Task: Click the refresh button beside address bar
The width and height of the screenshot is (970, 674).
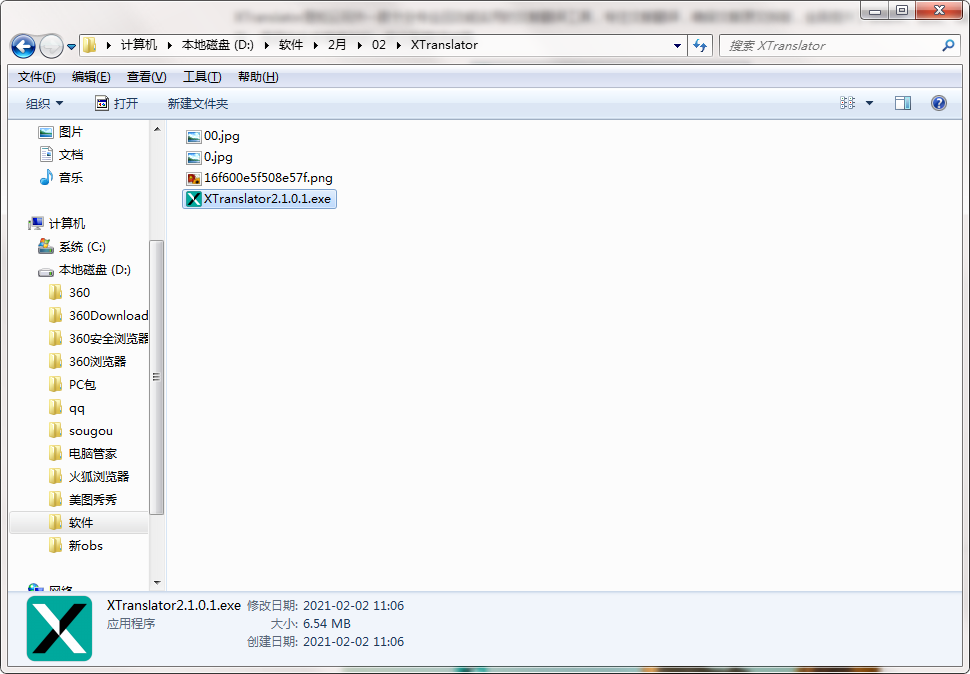Action: (x=700, y=45)
